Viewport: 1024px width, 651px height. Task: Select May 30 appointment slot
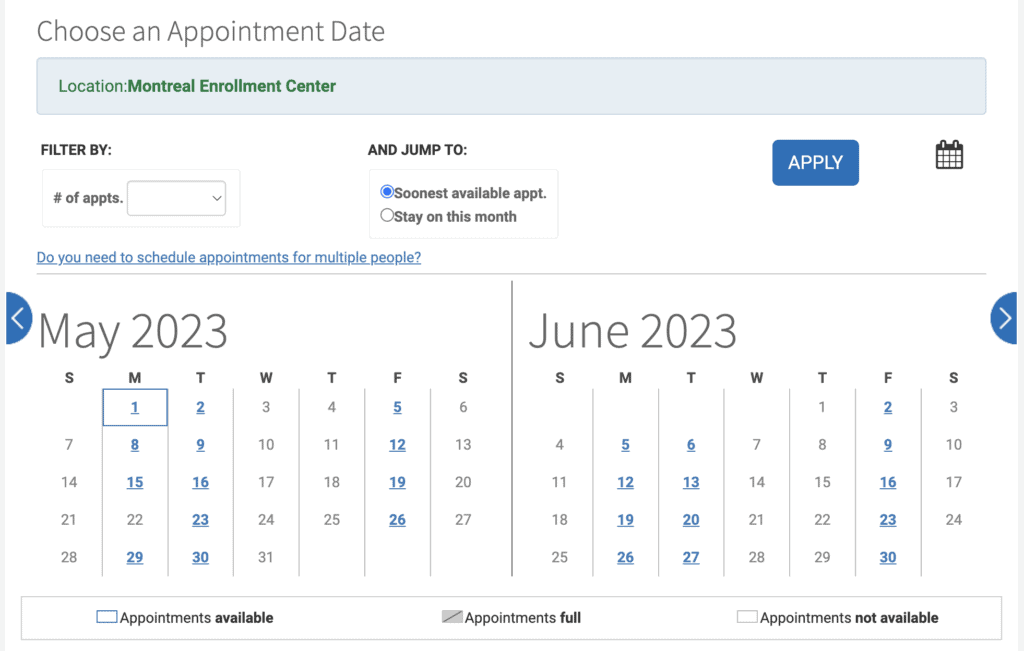click(x=200, y=557)
